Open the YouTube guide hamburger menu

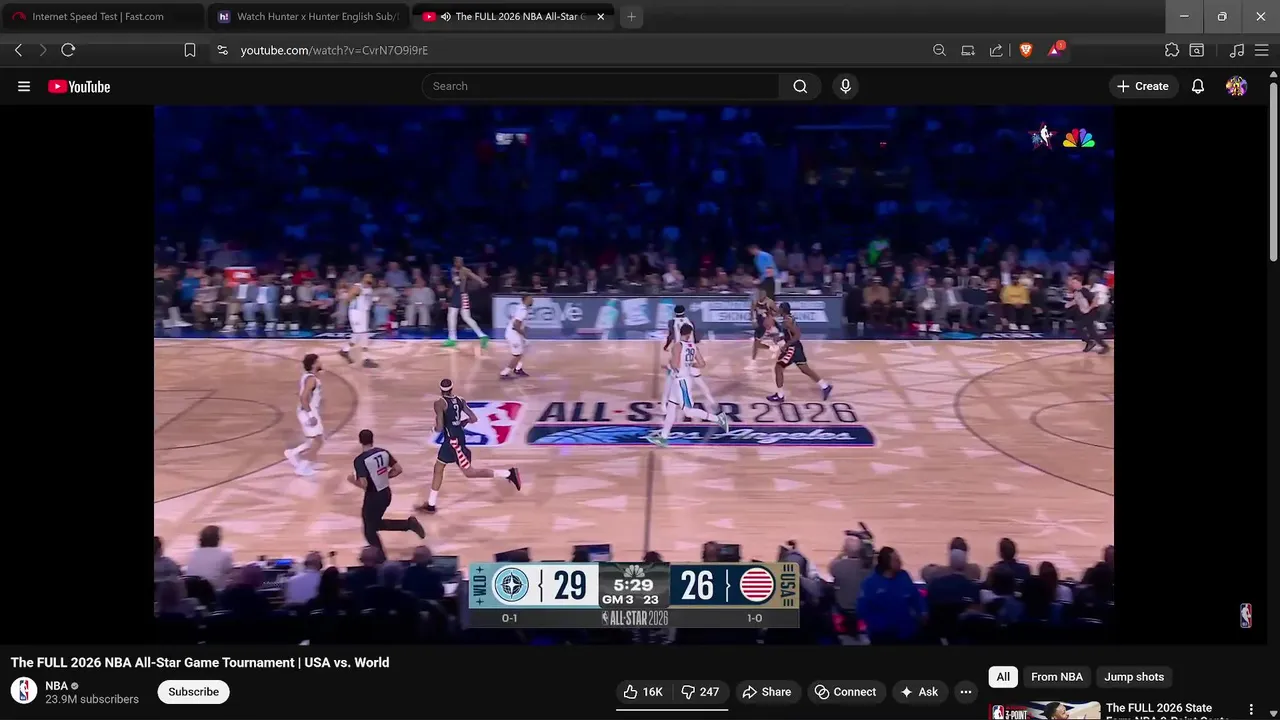pos(24,86)
